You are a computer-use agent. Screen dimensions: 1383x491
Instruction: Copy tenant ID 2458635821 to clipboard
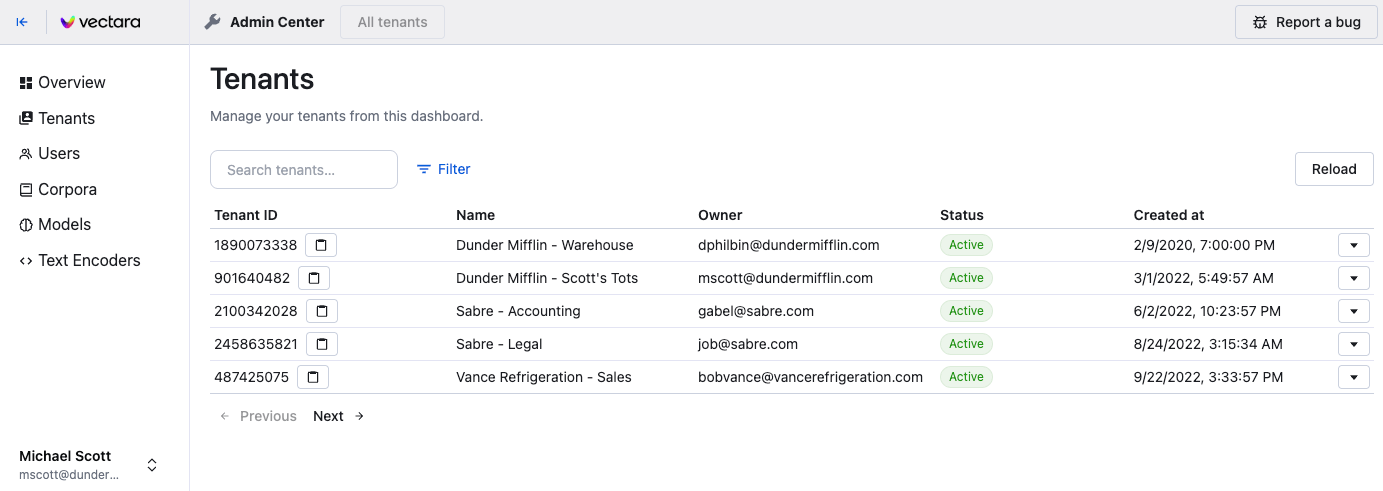click(x=322, y=344)
